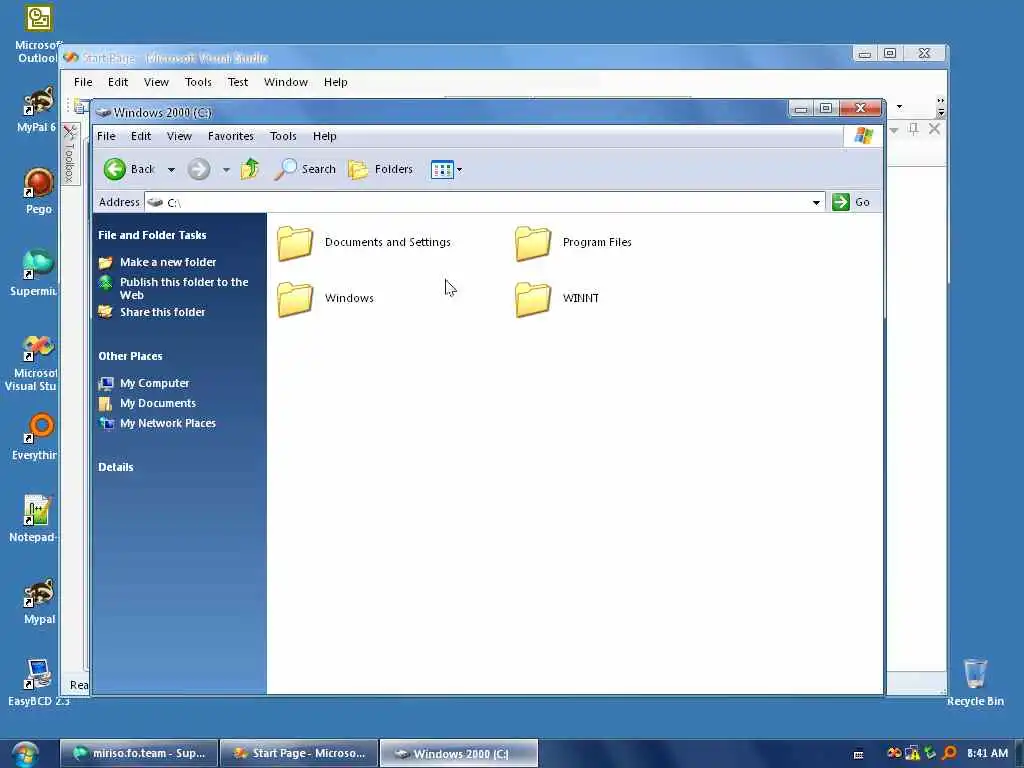Viewport: 1024px width, 768px height.
Task: Select the Program Files folder icon
Action: (x=533, y=243)
